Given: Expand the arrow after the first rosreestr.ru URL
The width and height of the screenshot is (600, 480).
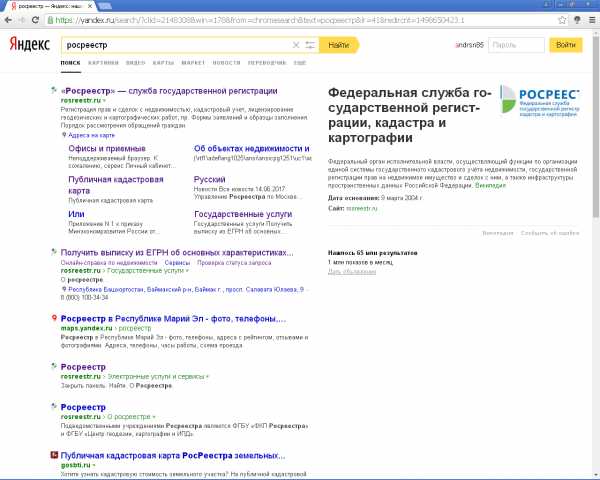Looking at the screenshot, I should 104,101.
